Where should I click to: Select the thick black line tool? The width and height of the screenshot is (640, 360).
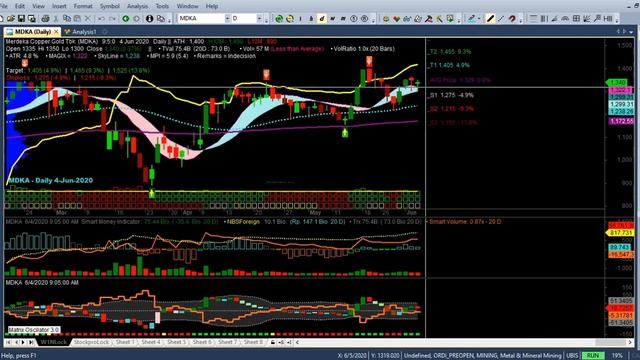490,18
